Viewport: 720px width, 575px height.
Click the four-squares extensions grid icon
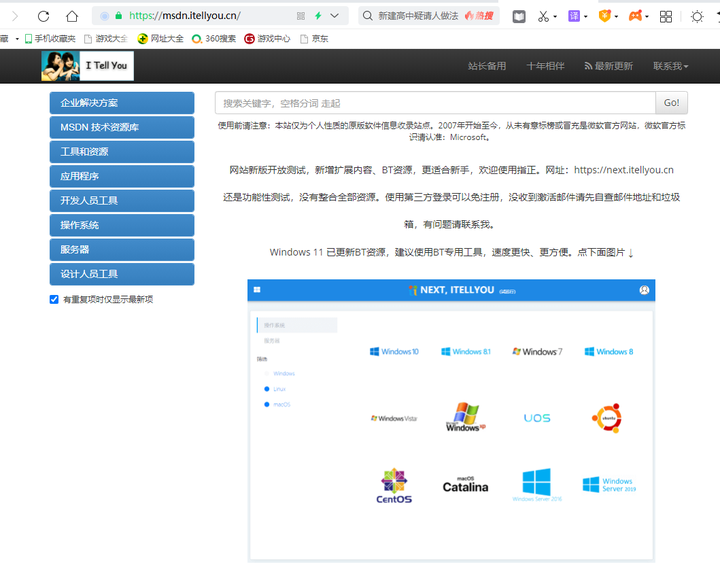pos(666,17)
